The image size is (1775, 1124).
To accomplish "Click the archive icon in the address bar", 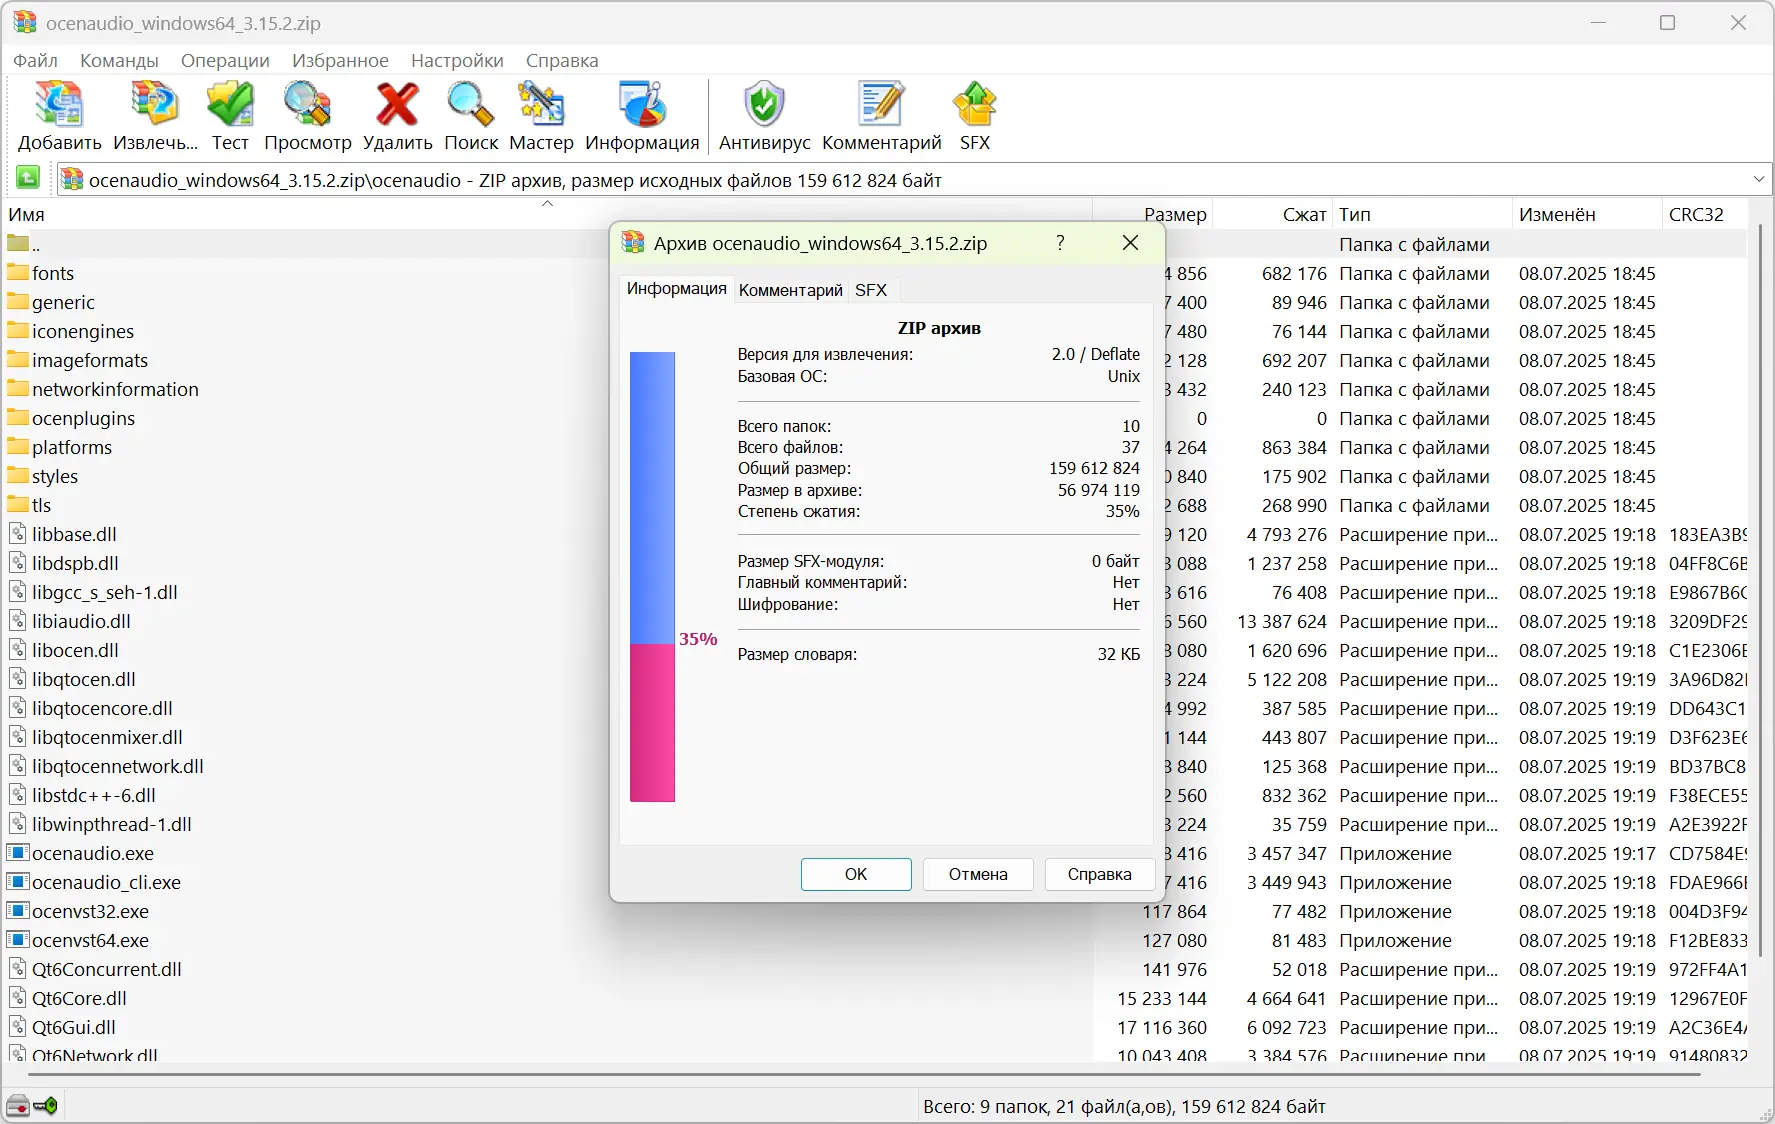I will 72,180.
